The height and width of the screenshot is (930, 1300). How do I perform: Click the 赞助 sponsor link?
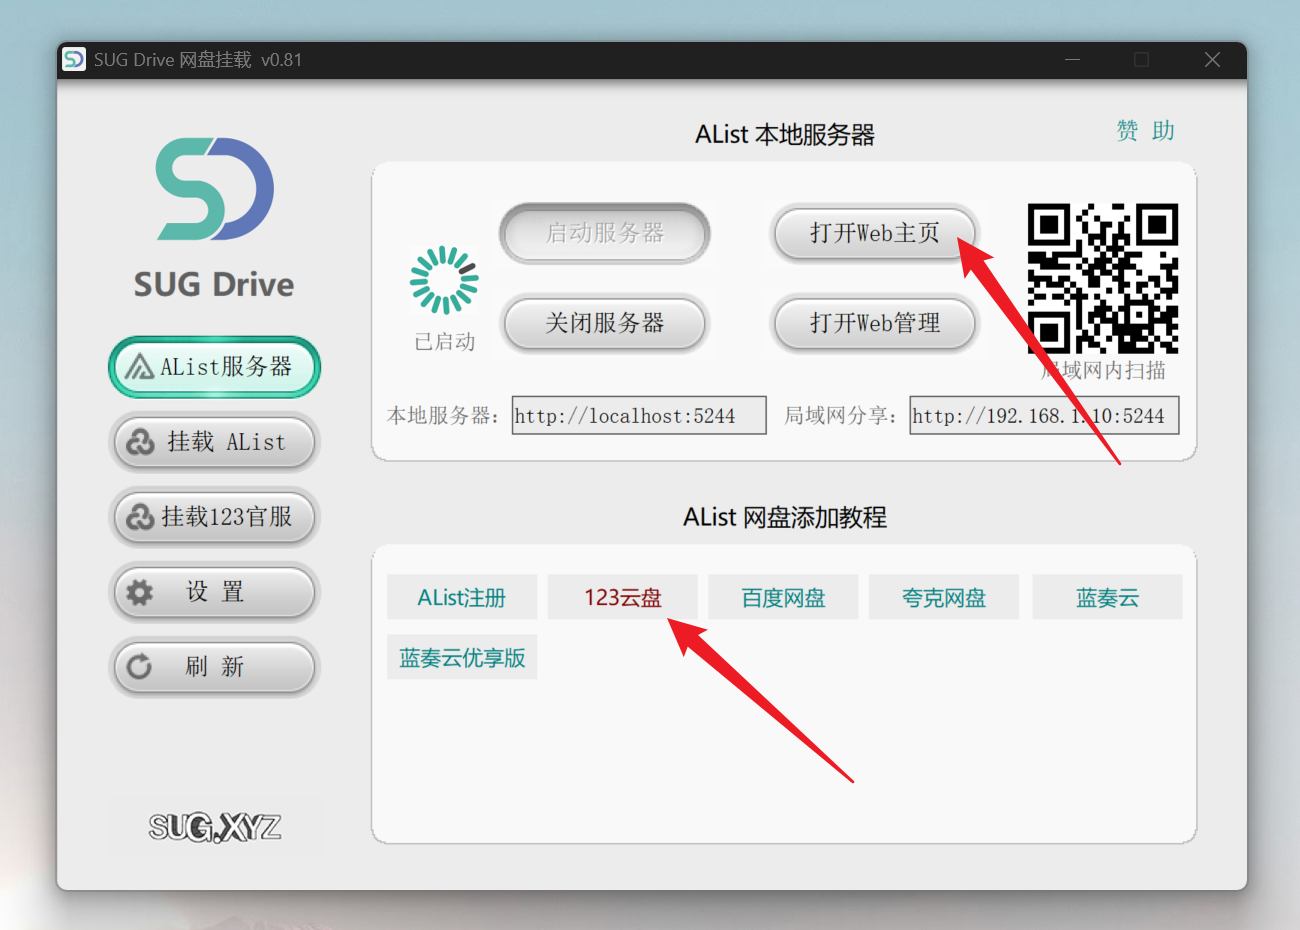[x=1145, y=131]
